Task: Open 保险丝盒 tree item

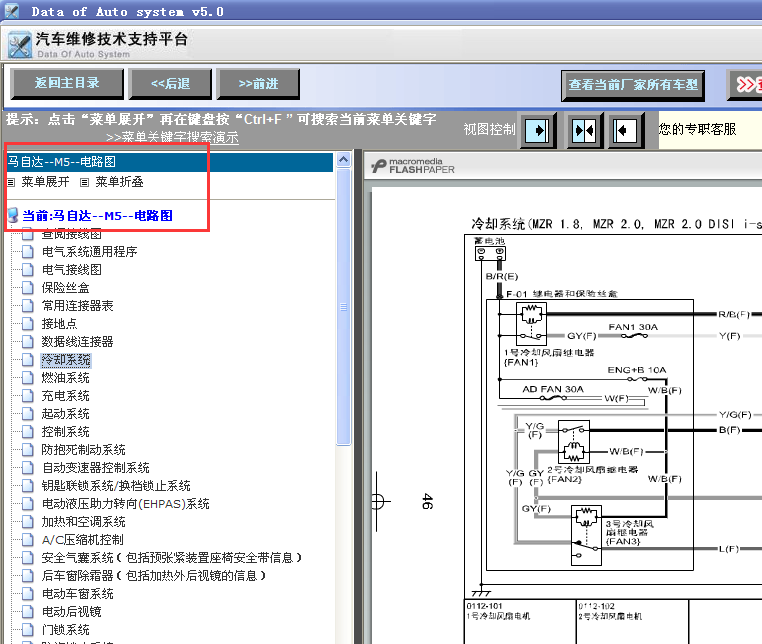Action: pos(65,288)
